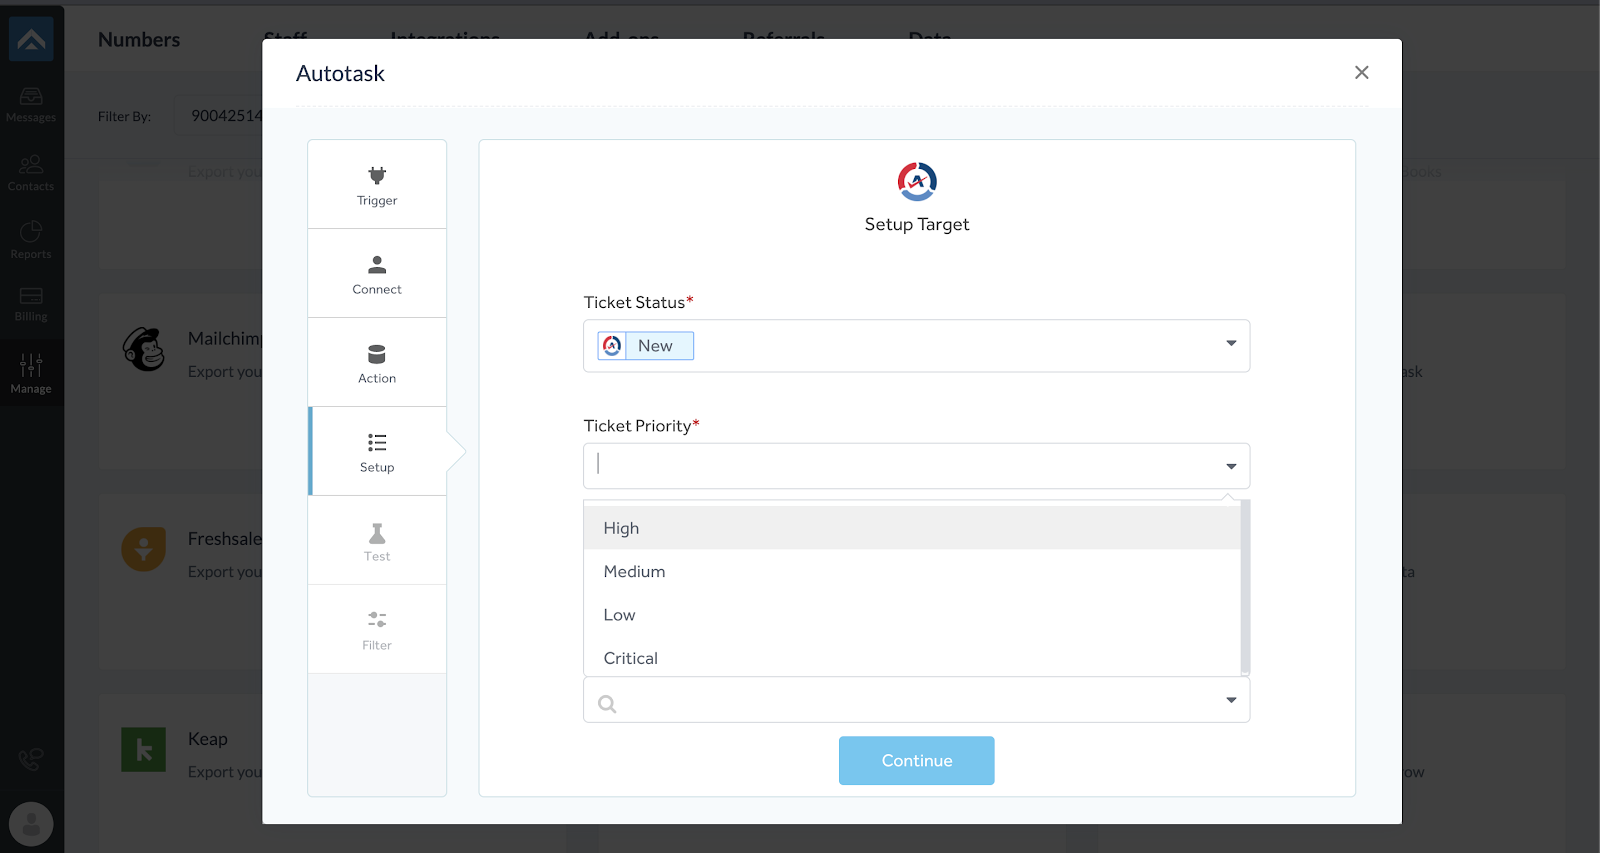The image size is (1600, 853).
Task: Select Critical ticket priority
Action: 912,658
